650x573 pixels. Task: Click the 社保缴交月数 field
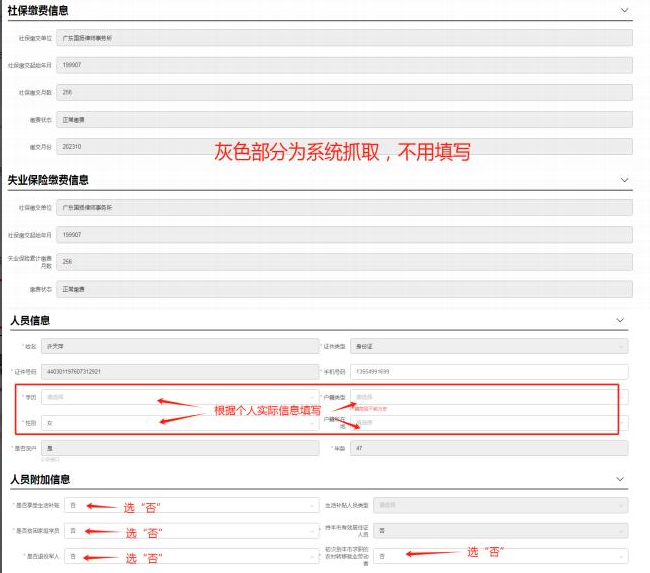tap(344, 92)
